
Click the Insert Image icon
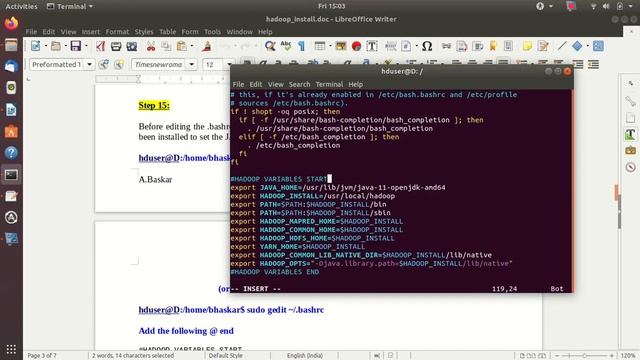(341, 46)
